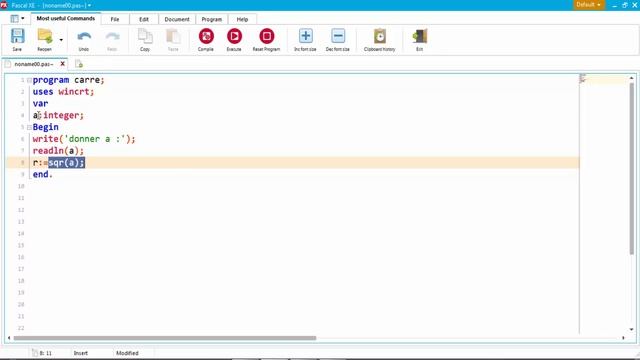This screenshot has height=360, width=640.
Task: Click the cursor position 8: 11 status
Action: click(45, 353)
